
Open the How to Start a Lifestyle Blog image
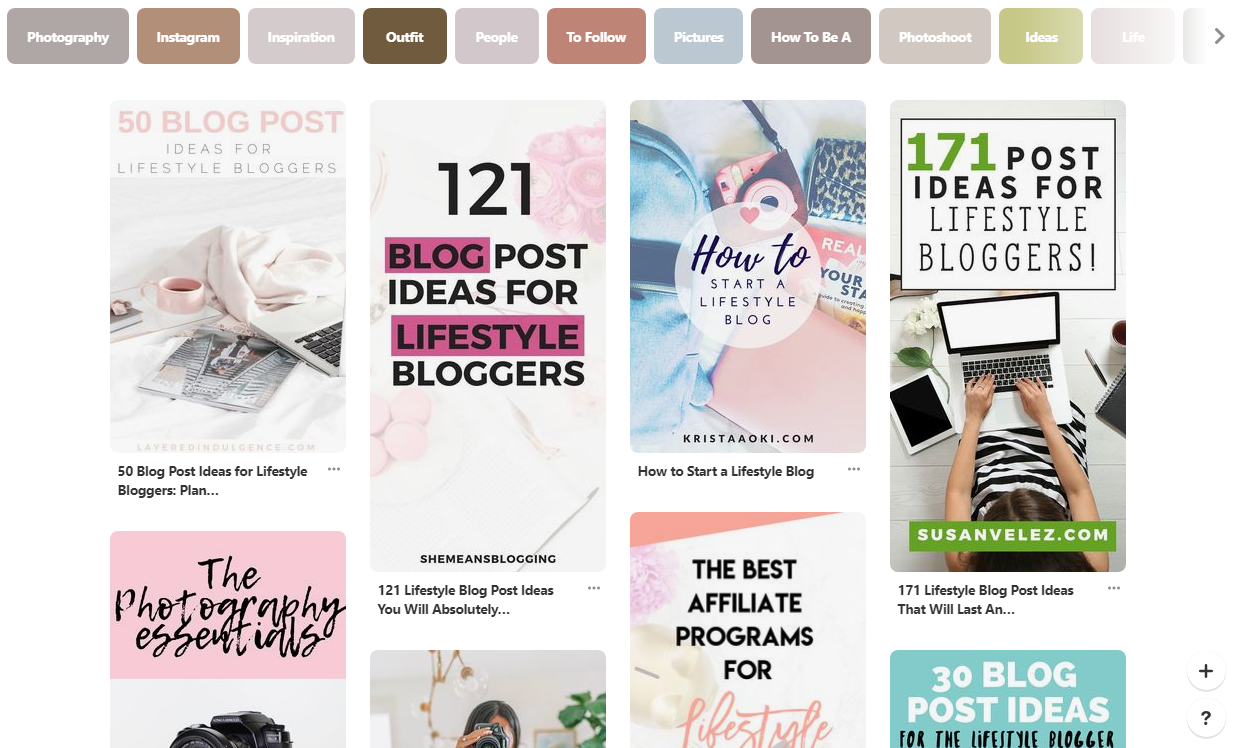(x=748, y=276)
